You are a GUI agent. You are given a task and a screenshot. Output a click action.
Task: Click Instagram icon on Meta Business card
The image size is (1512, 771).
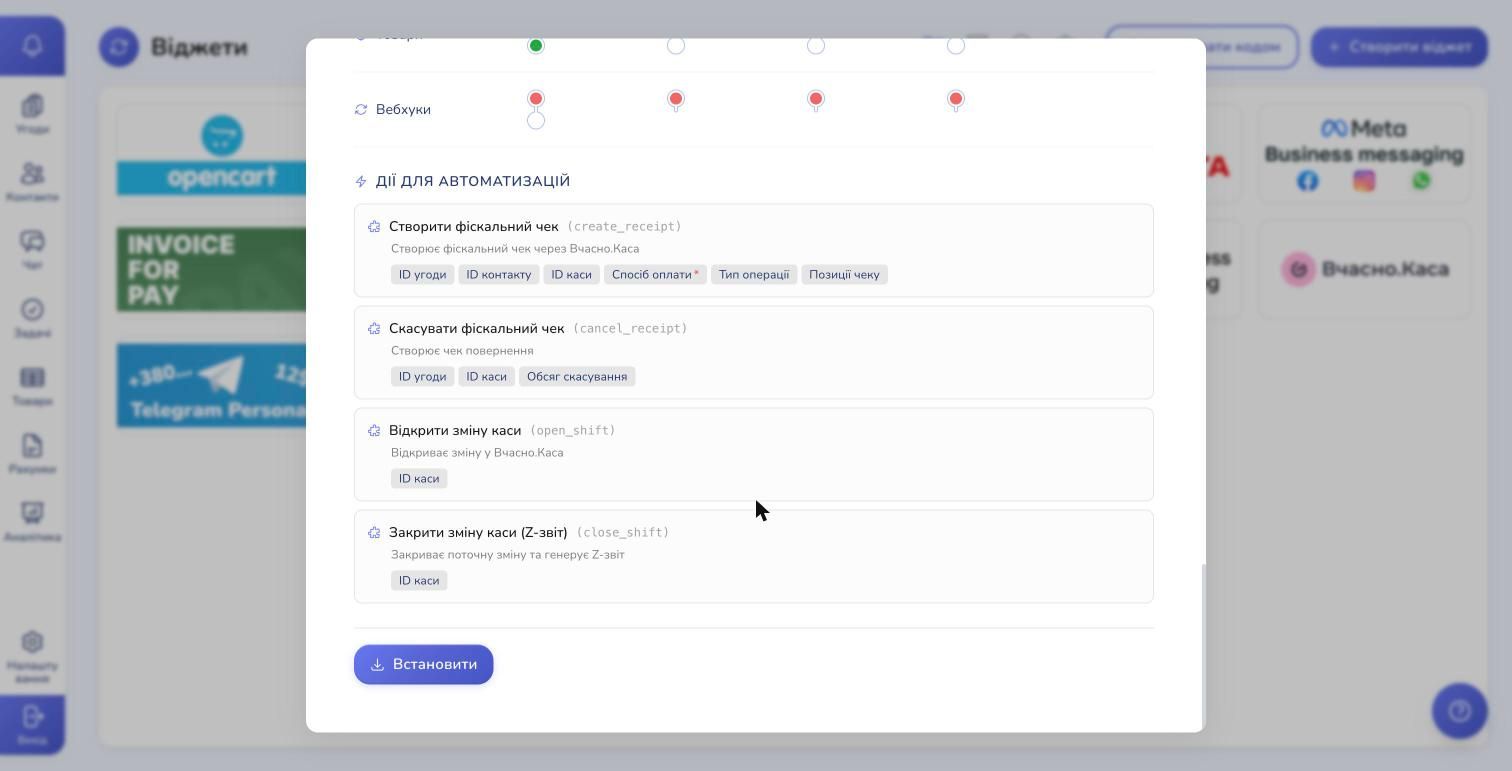[x=1364, y=181]
